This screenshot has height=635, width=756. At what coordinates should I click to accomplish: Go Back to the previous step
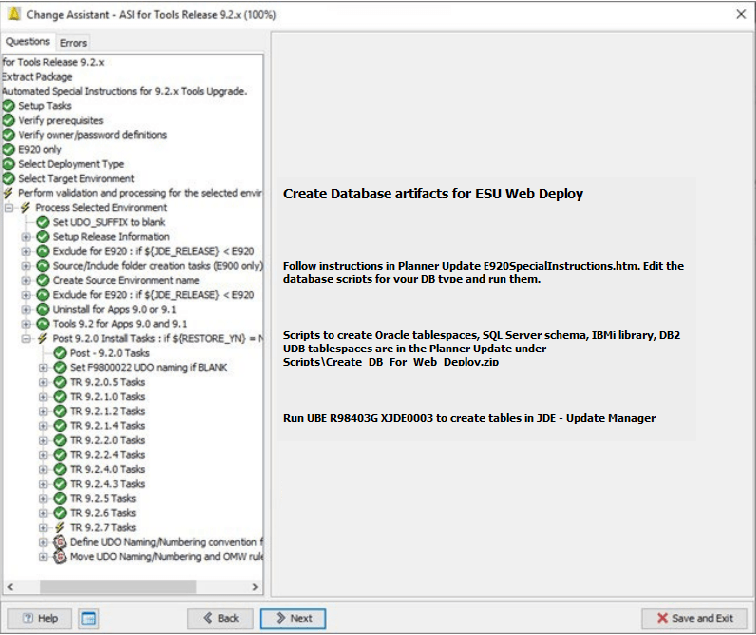(220, 618)
